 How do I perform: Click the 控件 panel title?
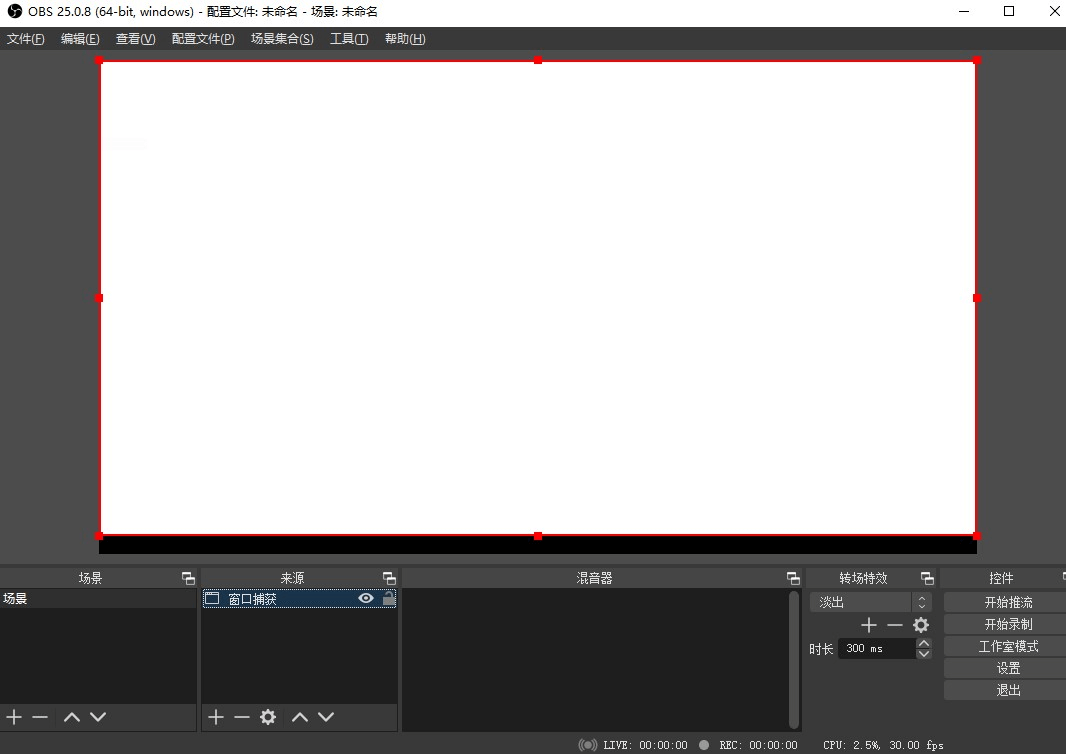1001,578
